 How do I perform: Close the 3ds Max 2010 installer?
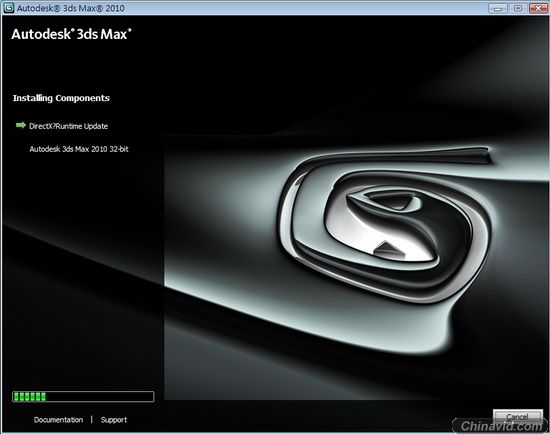538,8
